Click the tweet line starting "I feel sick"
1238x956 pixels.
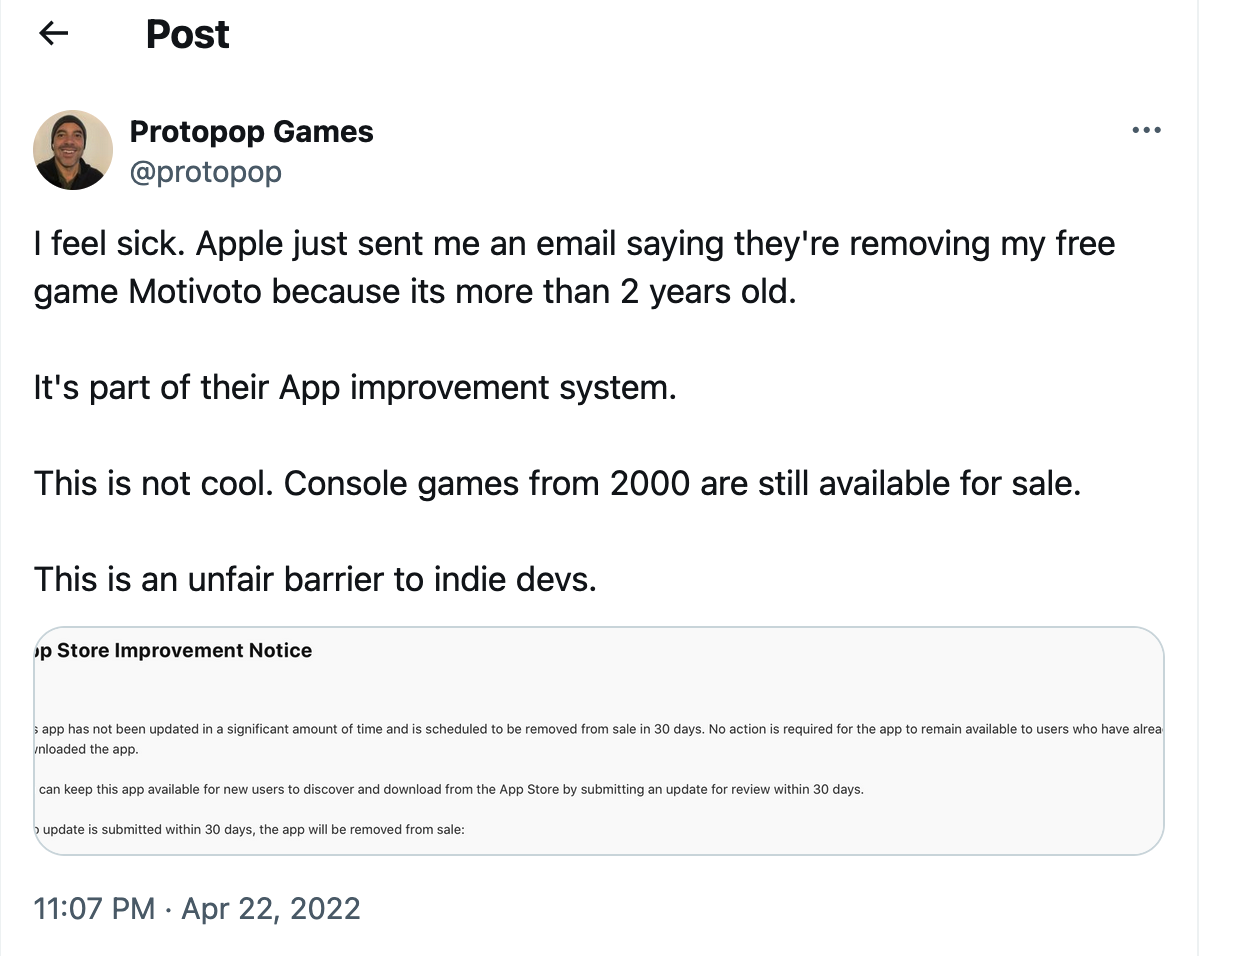574,244
